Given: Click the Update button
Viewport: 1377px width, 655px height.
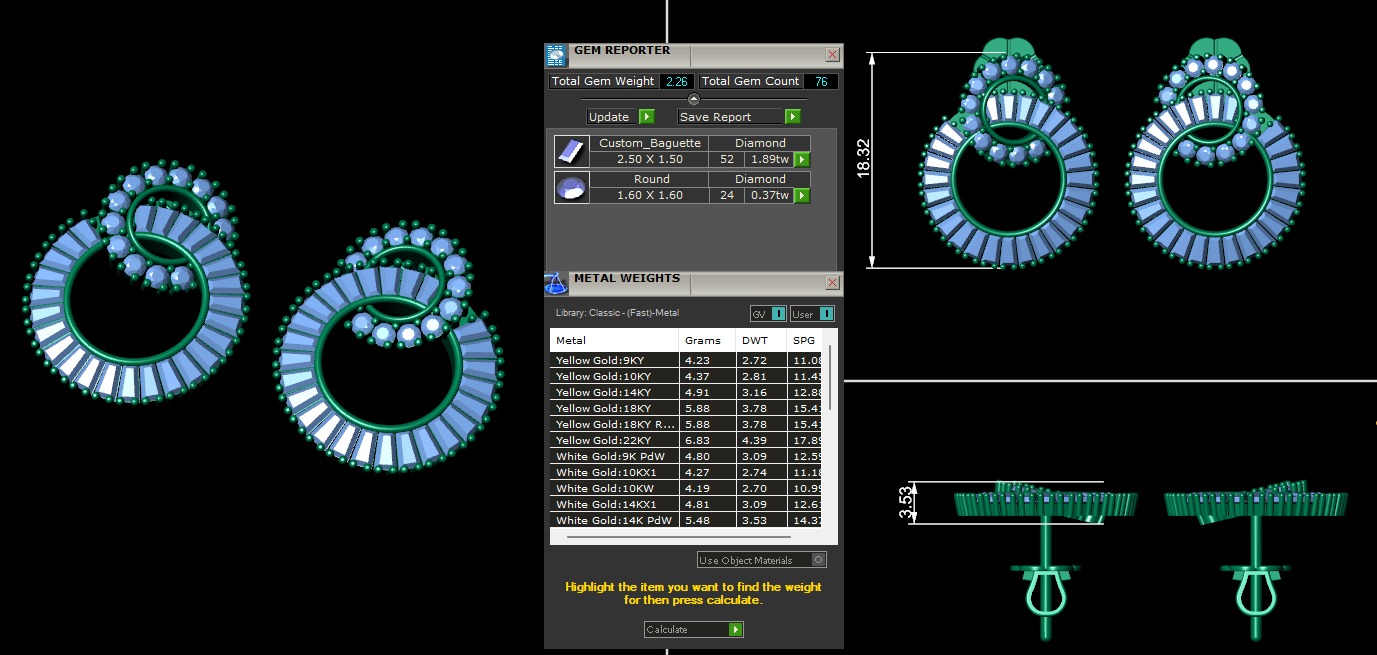Looking at the screenshot, I should click(612, 117).
